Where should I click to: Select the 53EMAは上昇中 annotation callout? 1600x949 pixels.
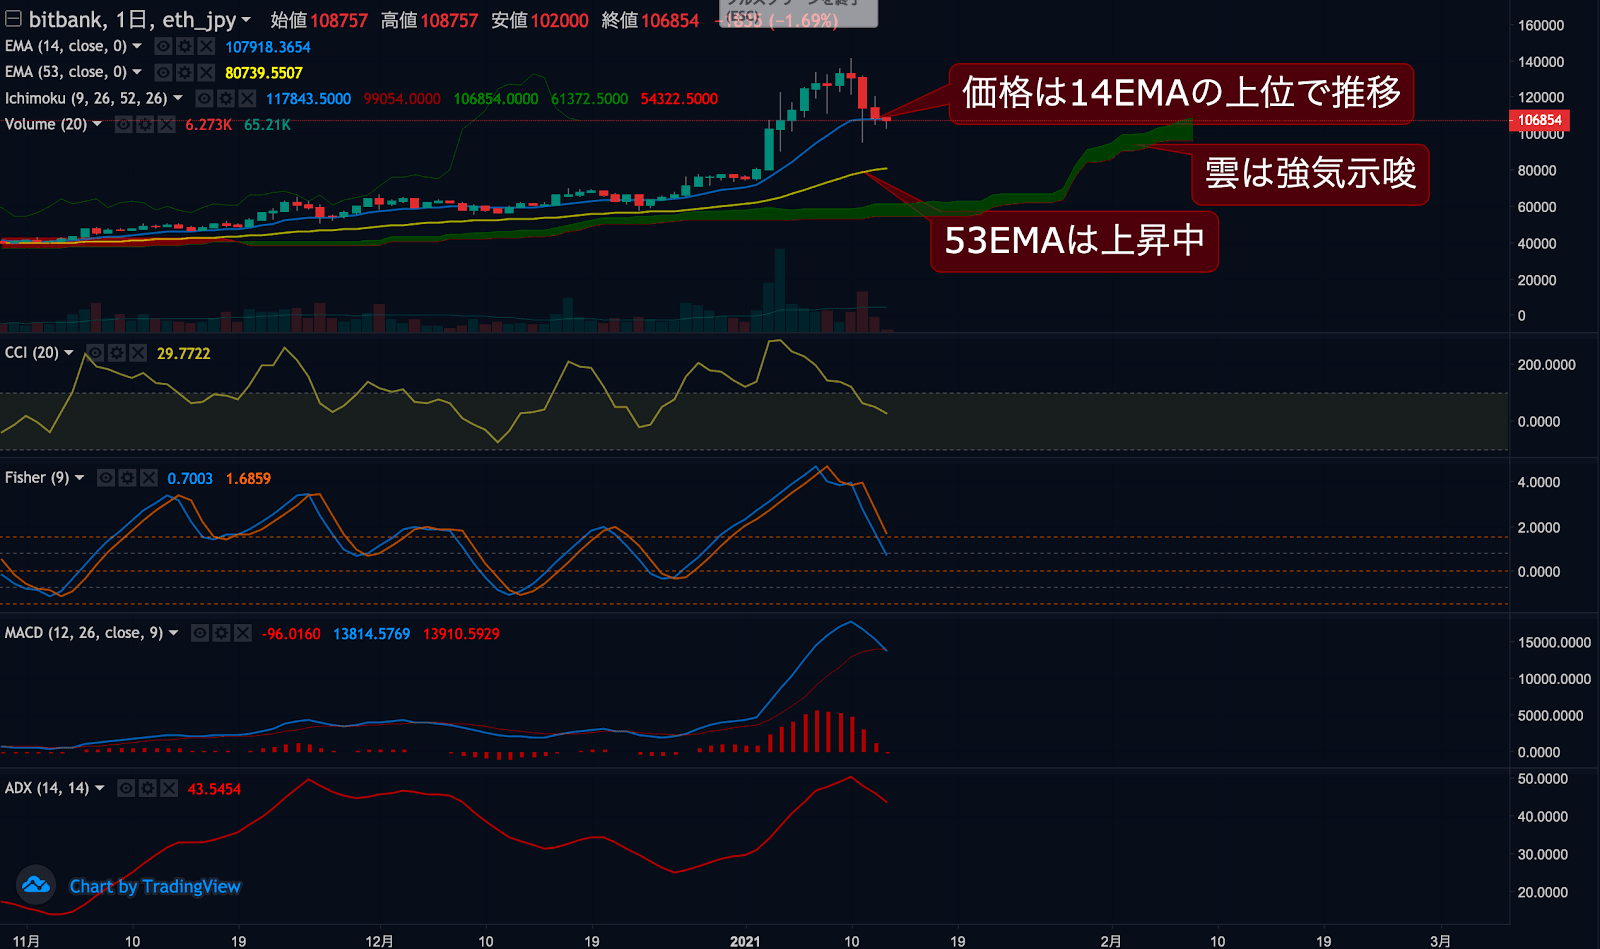tap(1074, 241)
